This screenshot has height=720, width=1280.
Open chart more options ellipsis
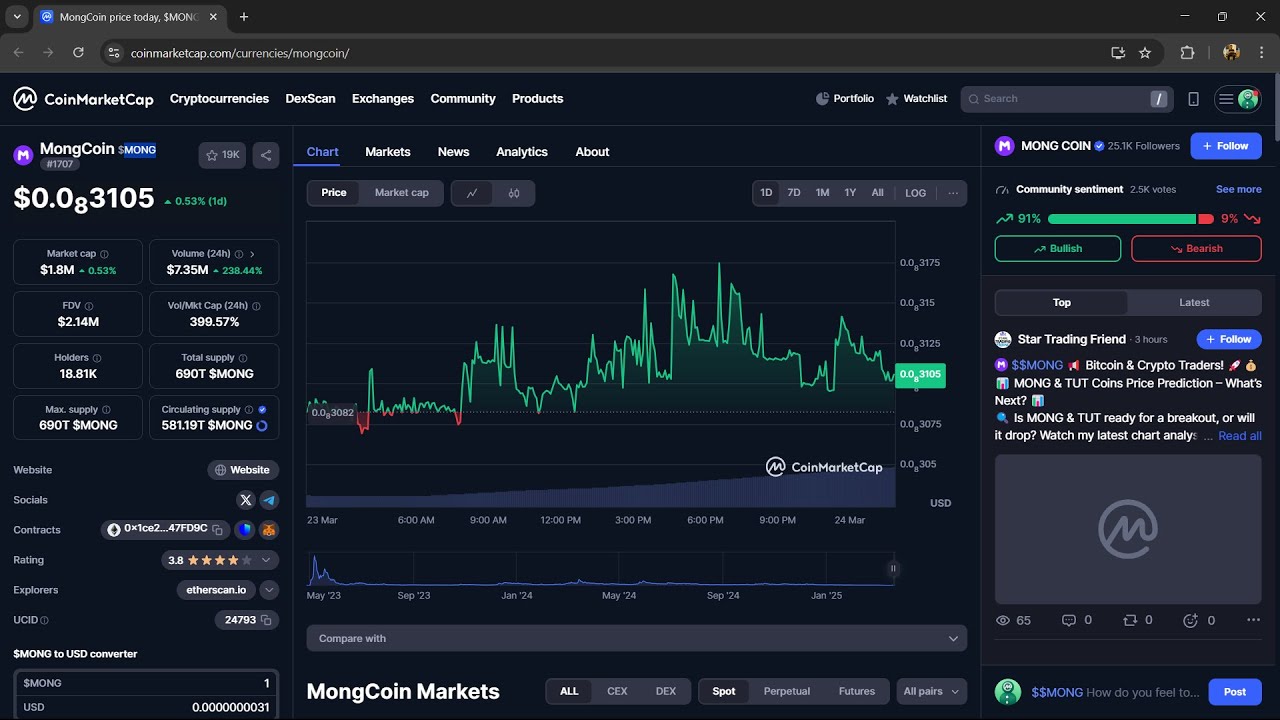(x=953, y=193)
